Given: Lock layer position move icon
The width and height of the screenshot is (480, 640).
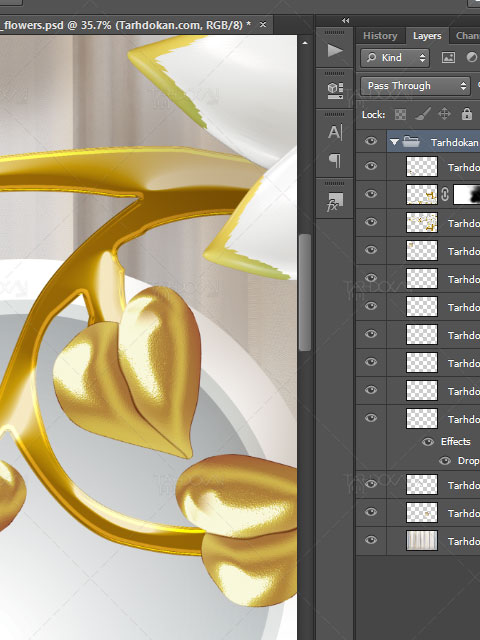Looking at the screenshot, I should click(x=444, y=114).
